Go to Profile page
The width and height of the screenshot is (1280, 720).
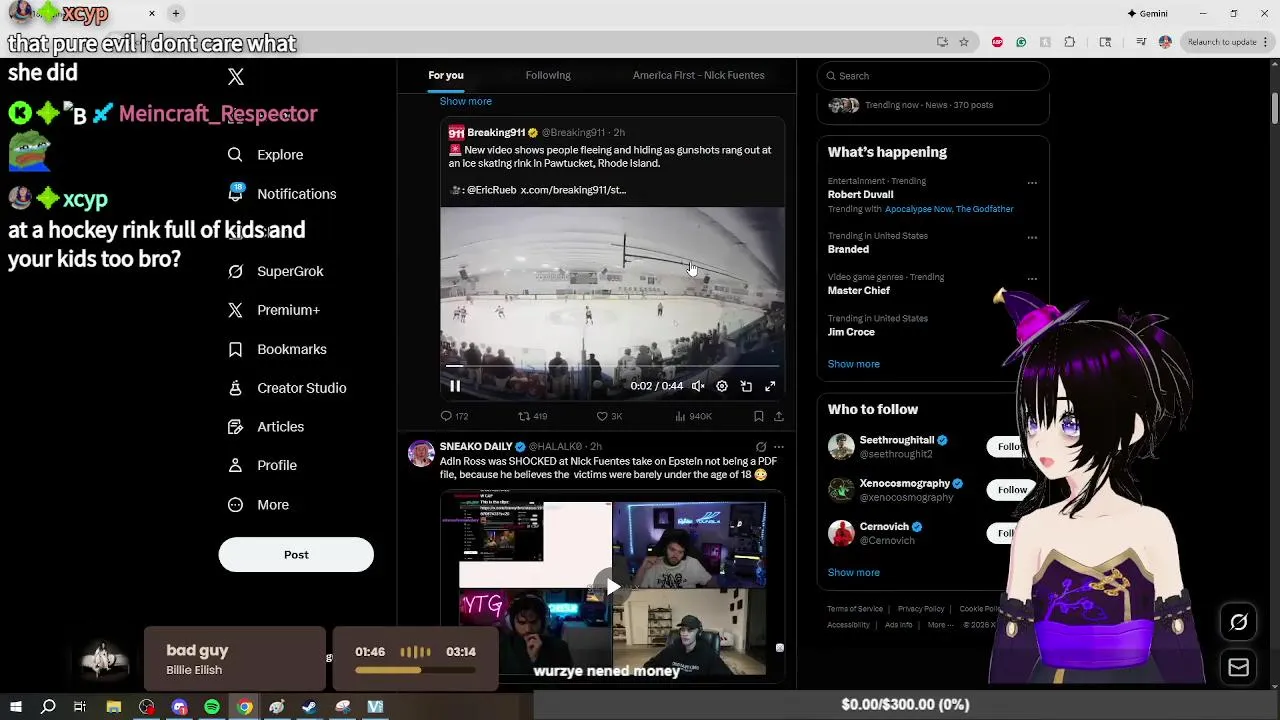(x=262, y=466)
